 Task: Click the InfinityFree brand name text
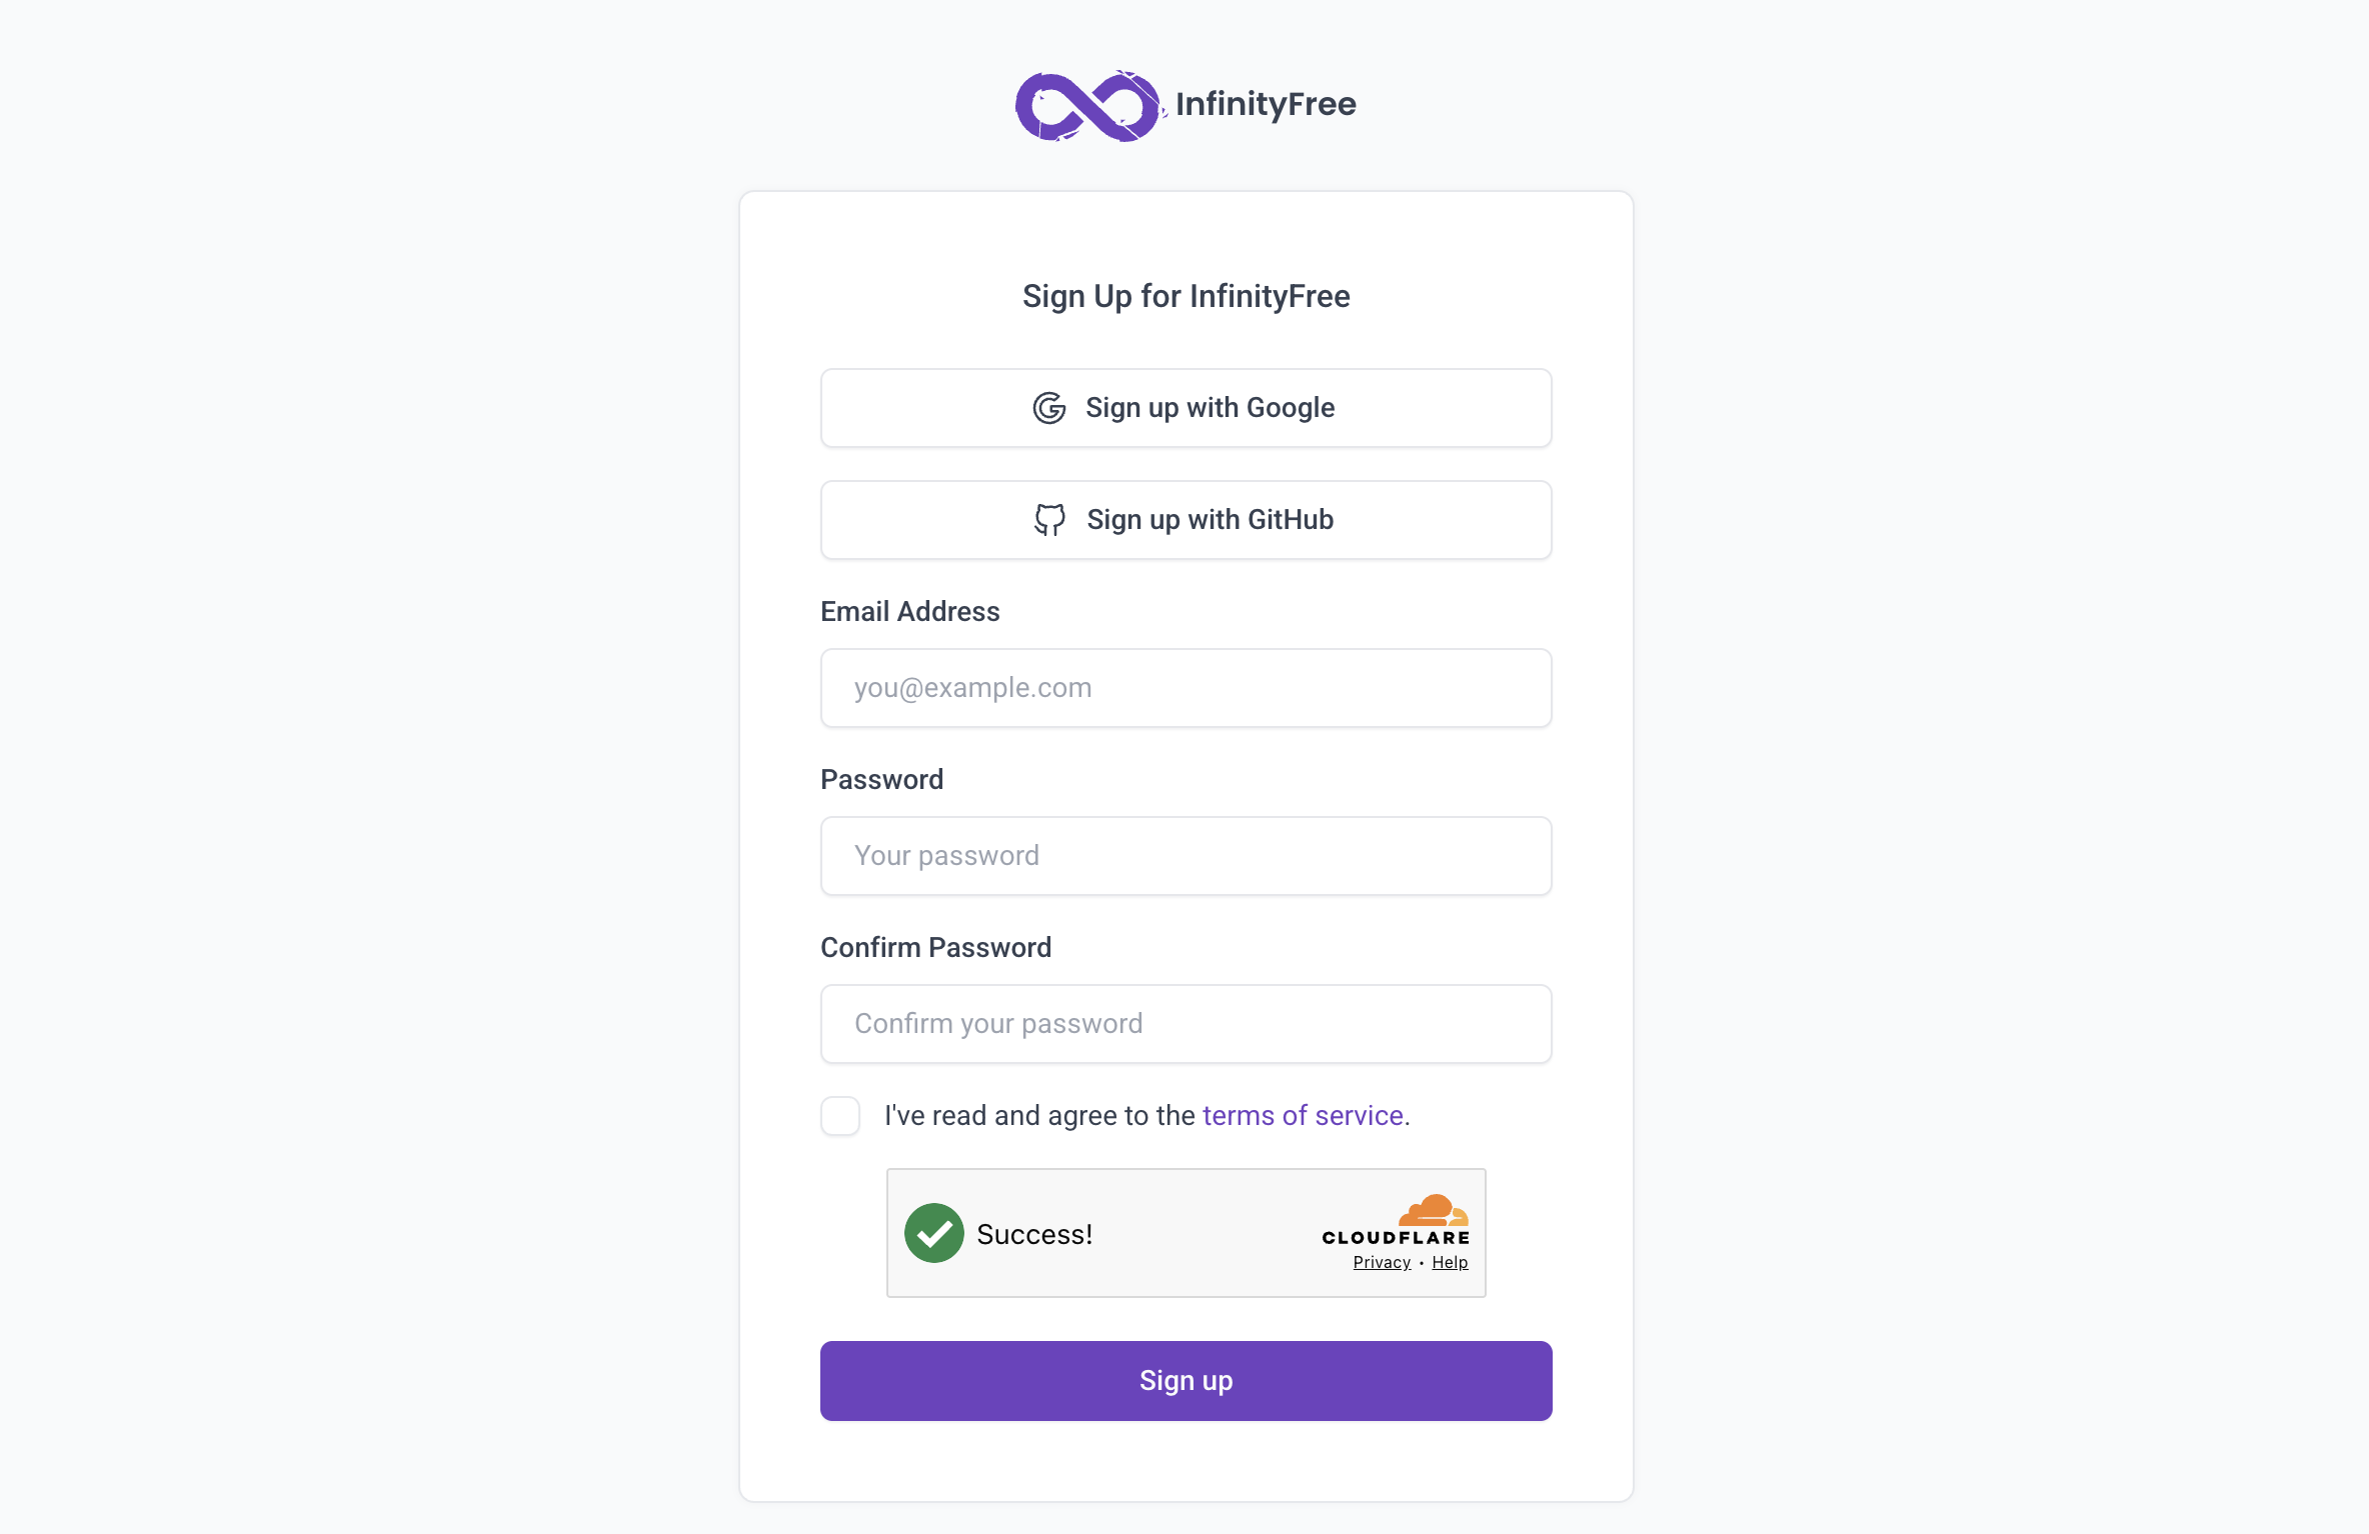click(1267, 103)
